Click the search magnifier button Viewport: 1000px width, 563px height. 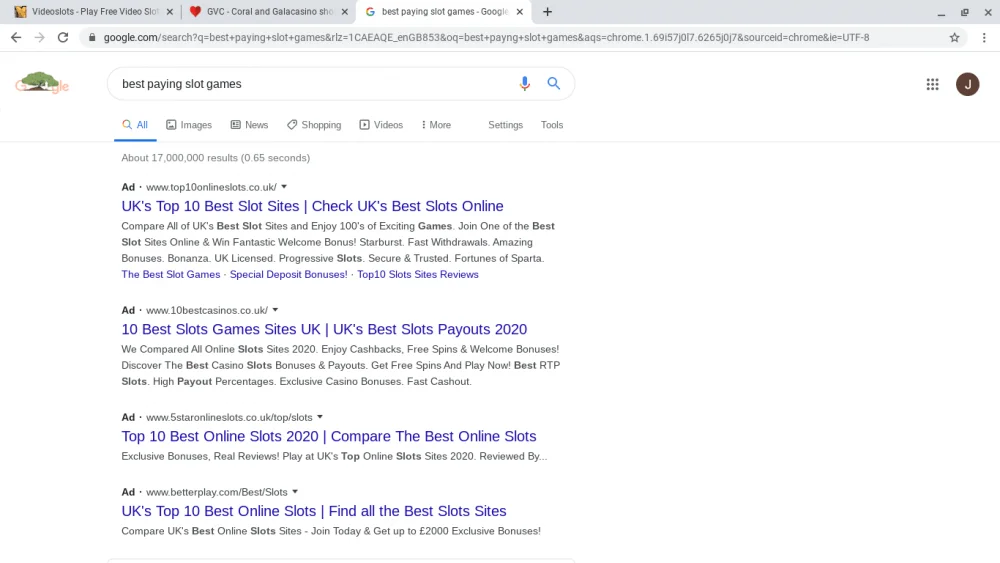pyautogui.click(x=554, y=84)
